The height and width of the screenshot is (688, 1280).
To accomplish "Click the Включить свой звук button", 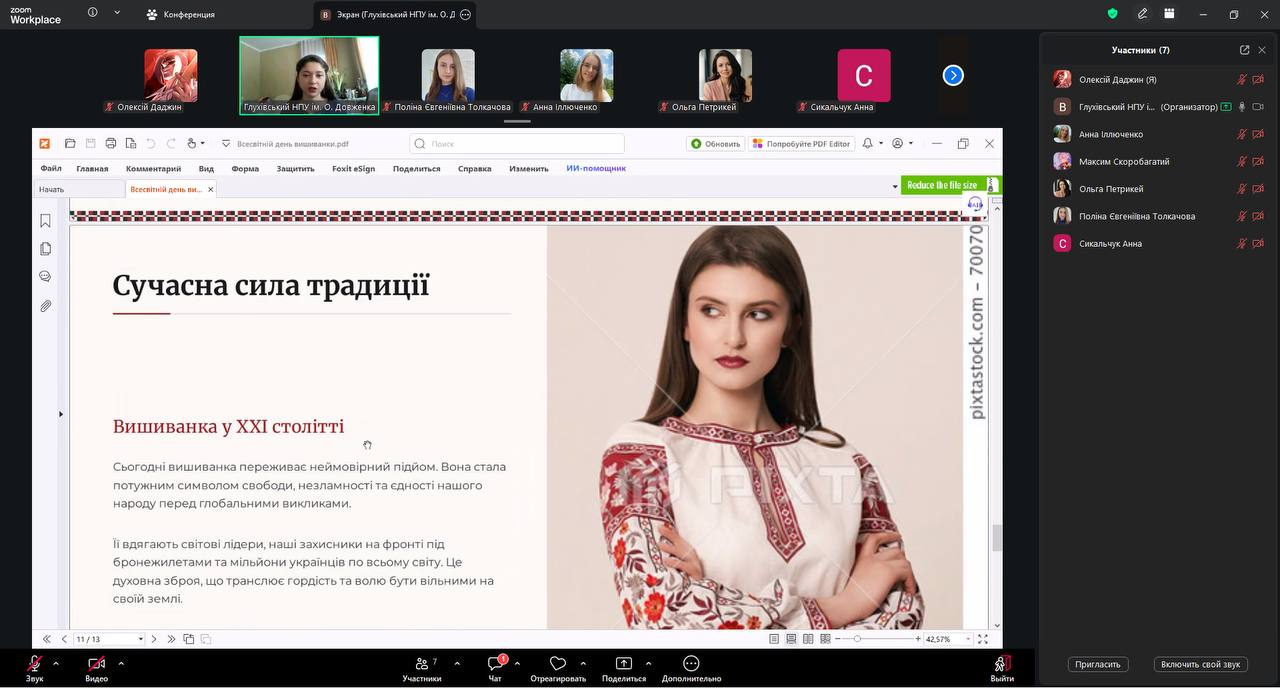I will 1200,664.
